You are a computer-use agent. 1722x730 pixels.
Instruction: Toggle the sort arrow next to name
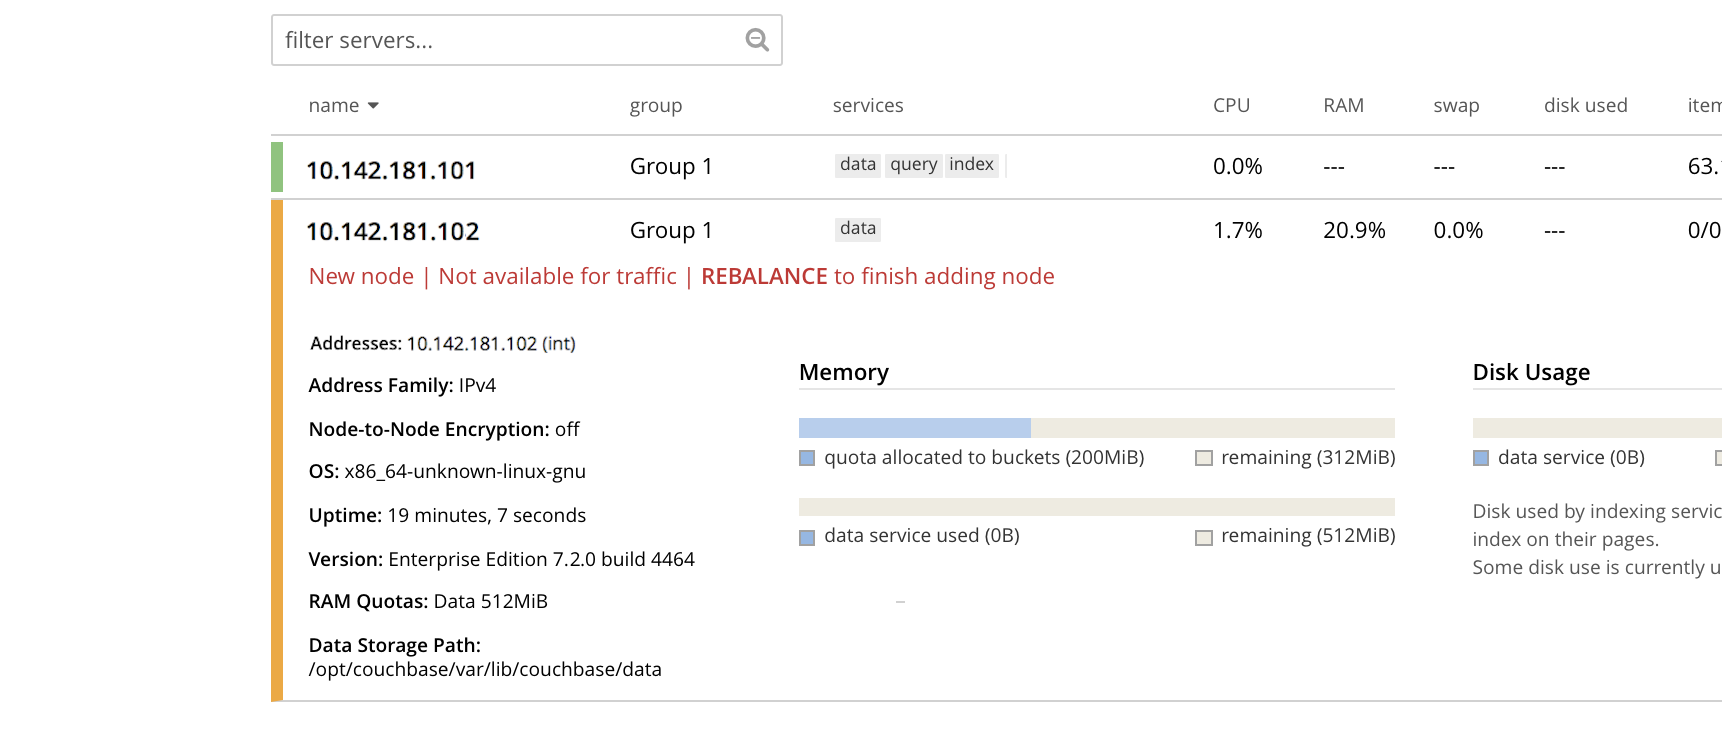(x=373, y=106)
